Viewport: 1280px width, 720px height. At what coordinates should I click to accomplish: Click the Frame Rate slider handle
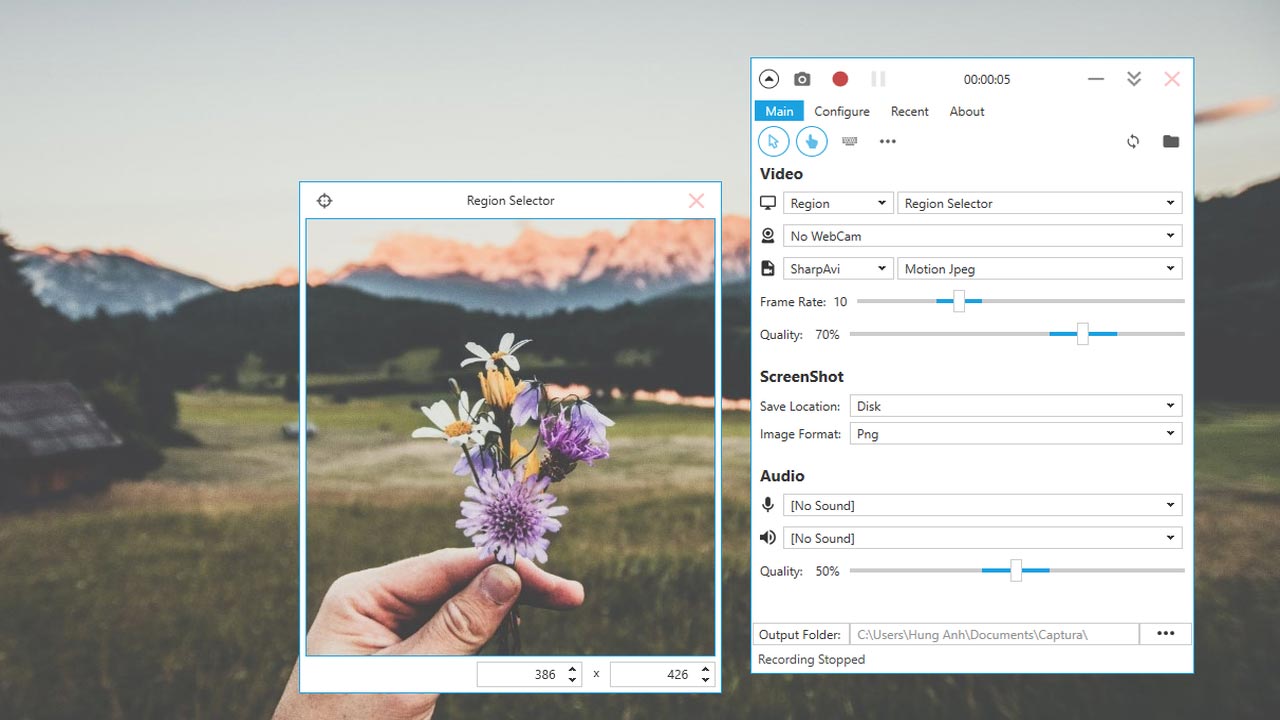[x=958, y=301]
